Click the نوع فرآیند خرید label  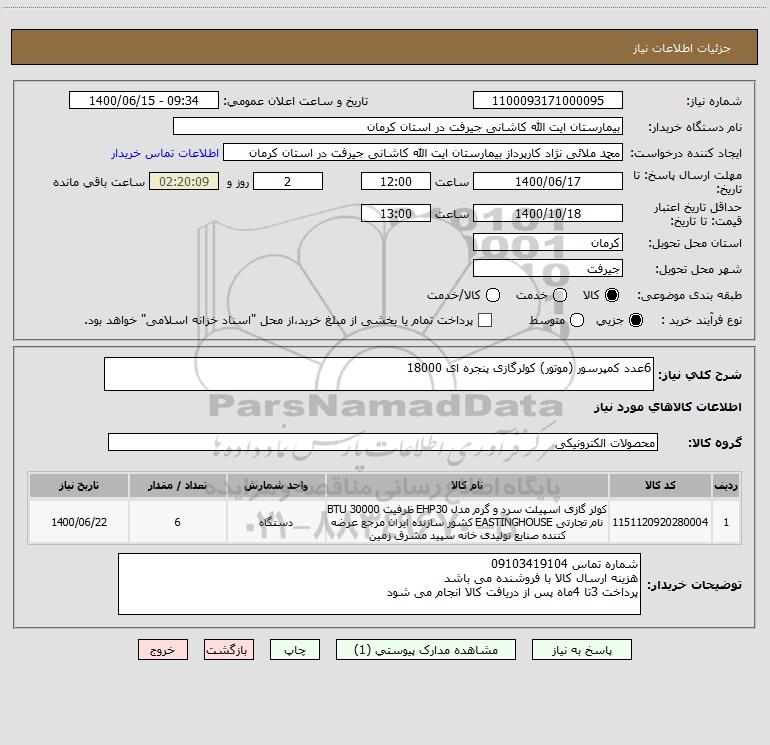[x=701, y=320]
